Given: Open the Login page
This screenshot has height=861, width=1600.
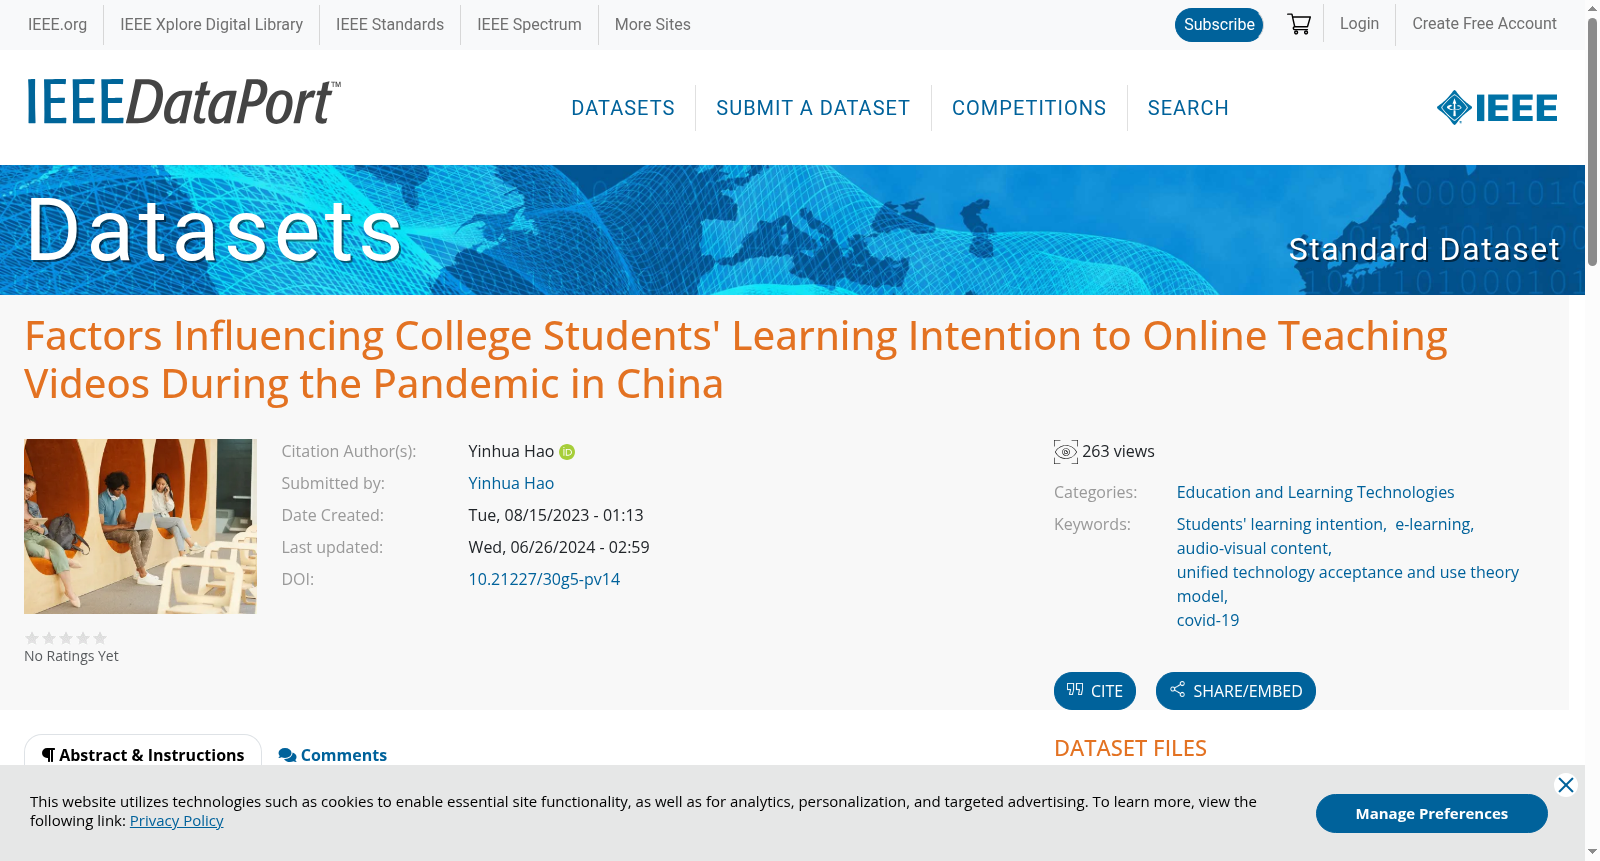Looking at the screenshot, I should coord(1359,23).
